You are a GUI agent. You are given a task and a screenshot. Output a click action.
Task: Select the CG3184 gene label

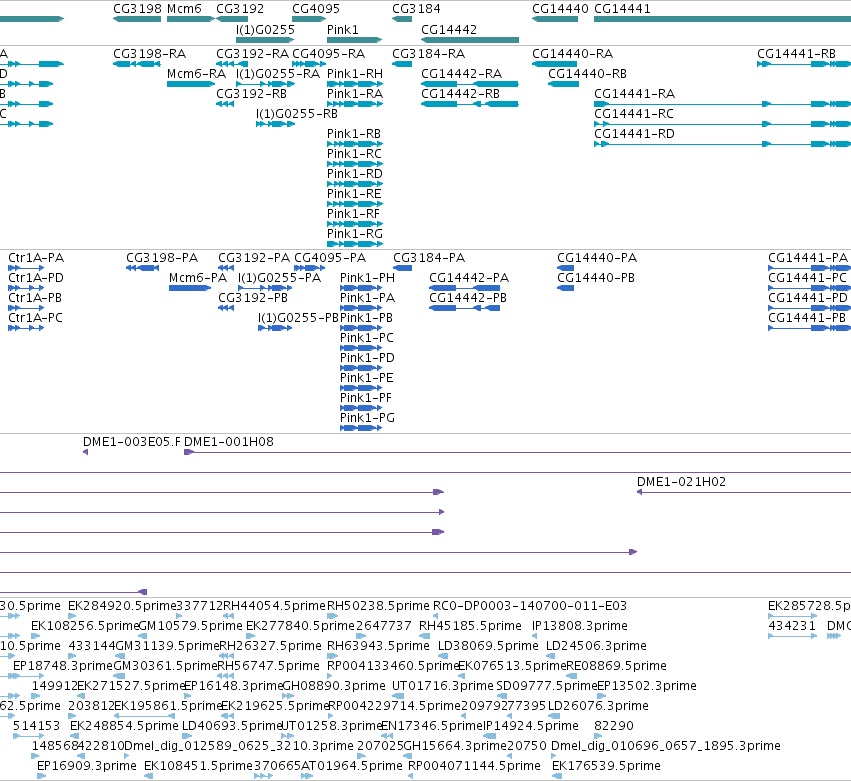(416, 9)
